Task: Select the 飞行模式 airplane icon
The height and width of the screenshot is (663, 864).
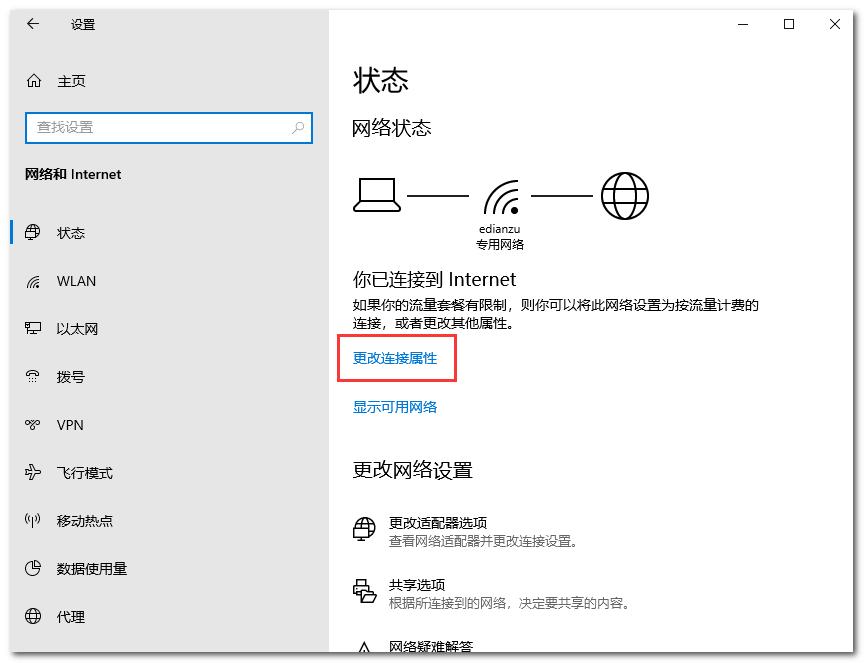Action: point(33,473)
